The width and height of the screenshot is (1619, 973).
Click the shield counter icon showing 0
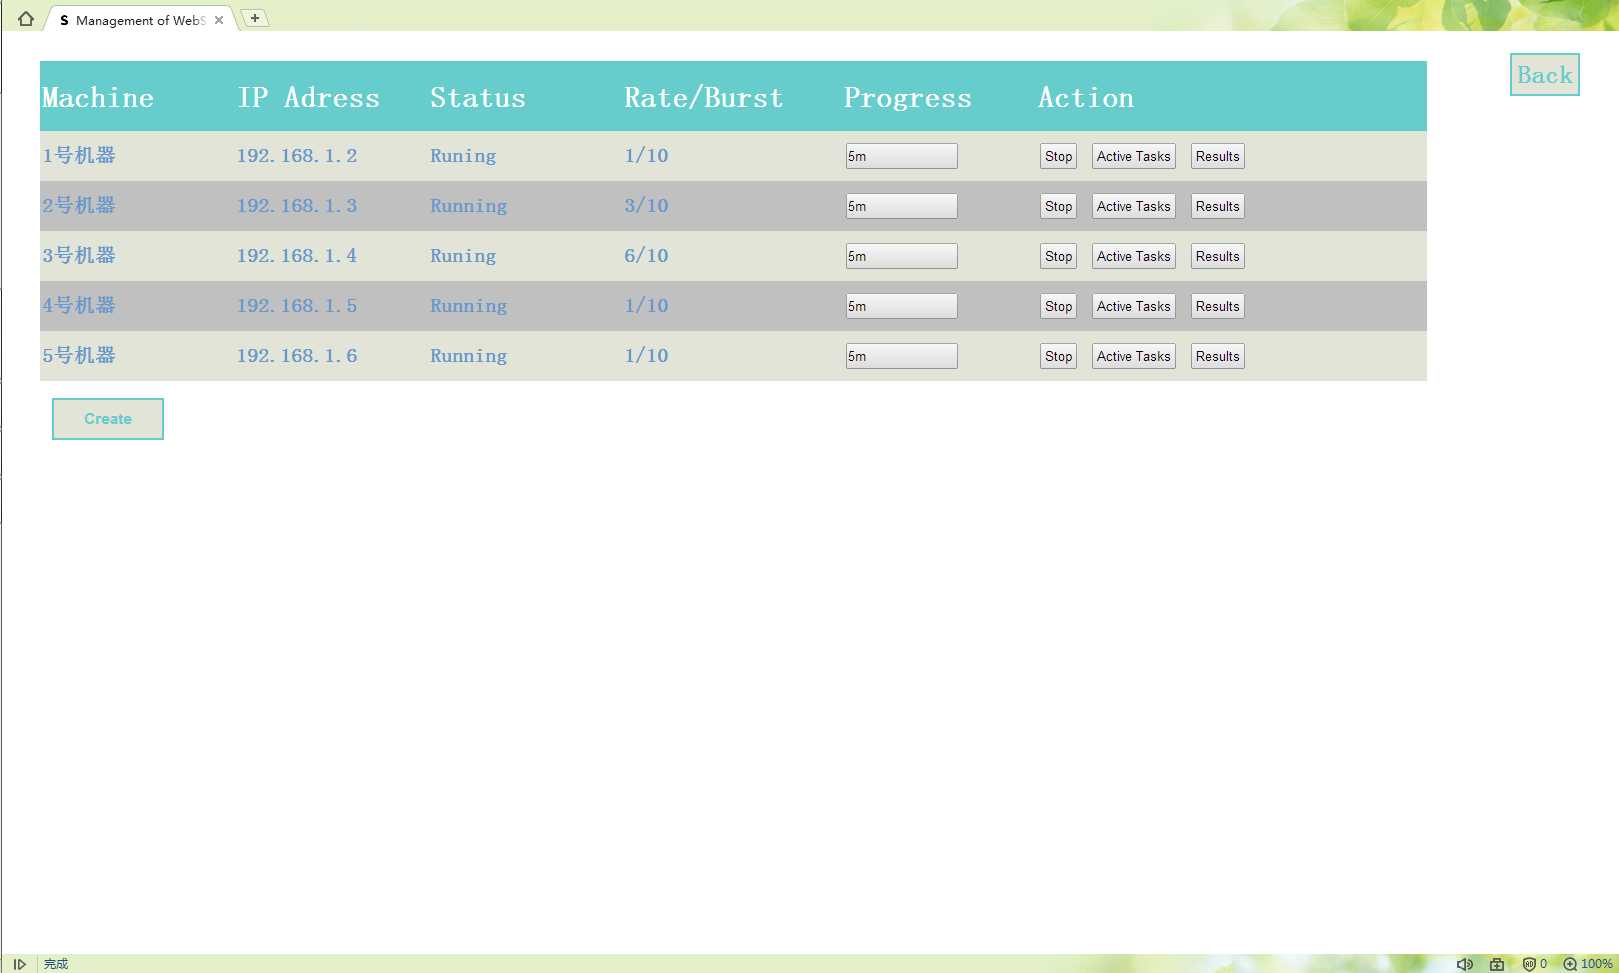[1535, 964]
